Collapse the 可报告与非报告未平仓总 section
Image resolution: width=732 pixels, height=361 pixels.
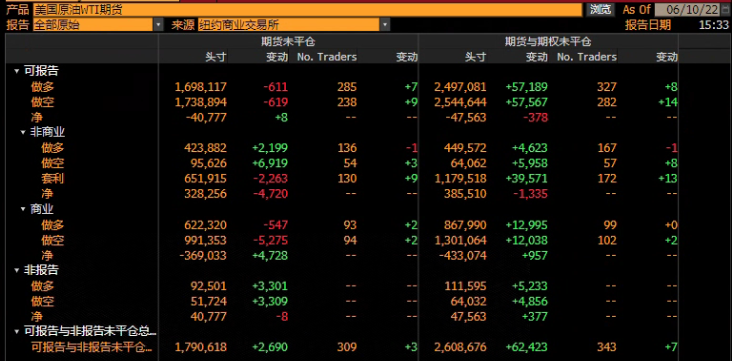pyautogui.click(x=17, y=332)
